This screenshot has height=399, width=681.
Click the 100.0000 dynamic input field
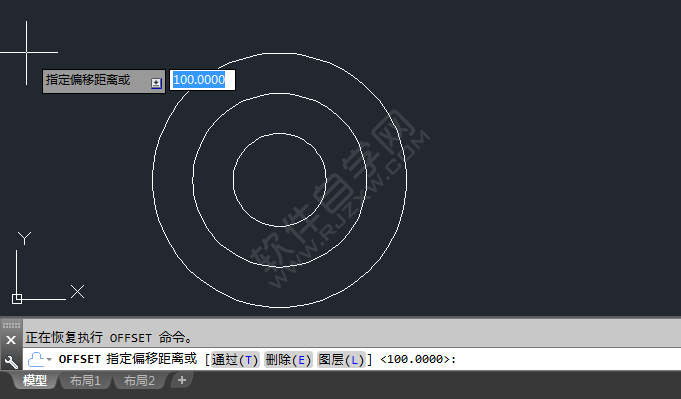click(x=202, y=80)
